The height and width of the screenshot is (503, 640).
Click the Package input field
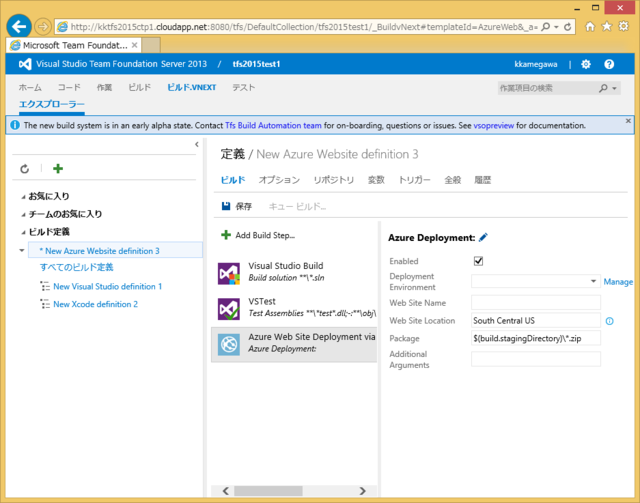pyautogui.click(x=536, y=338)
